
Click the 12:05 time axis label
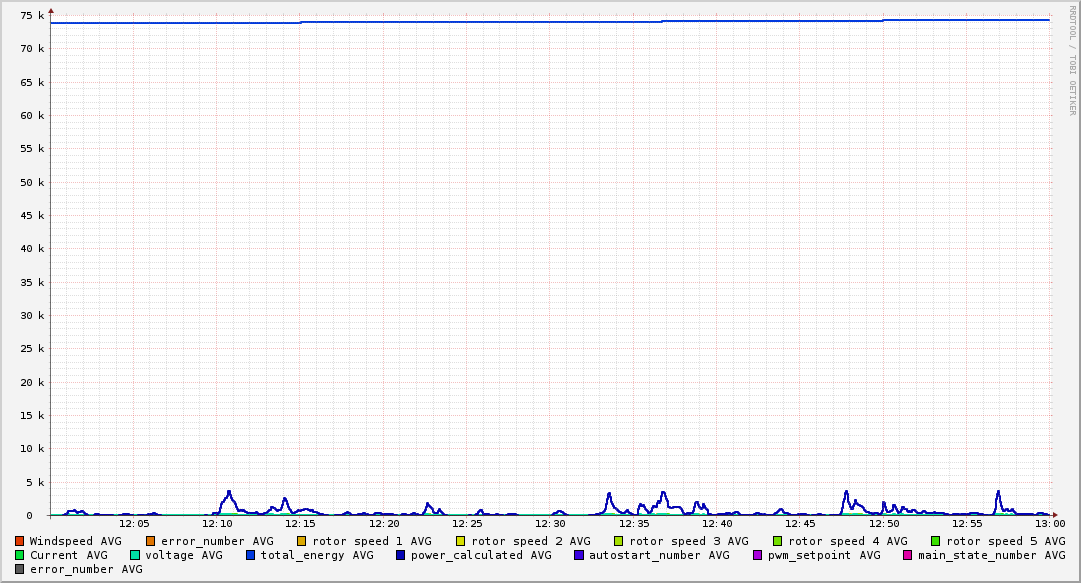134,523
